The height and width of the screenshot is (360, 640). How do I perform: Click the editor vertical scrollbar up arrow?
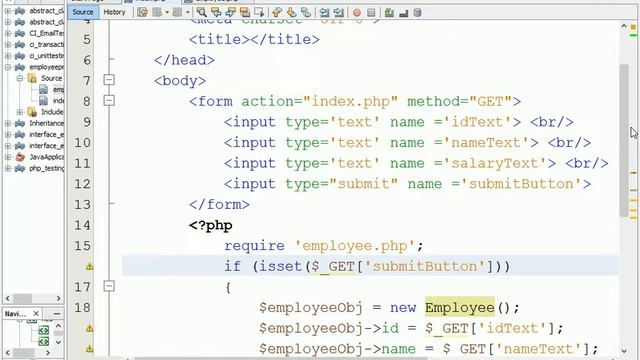[624, 26]
